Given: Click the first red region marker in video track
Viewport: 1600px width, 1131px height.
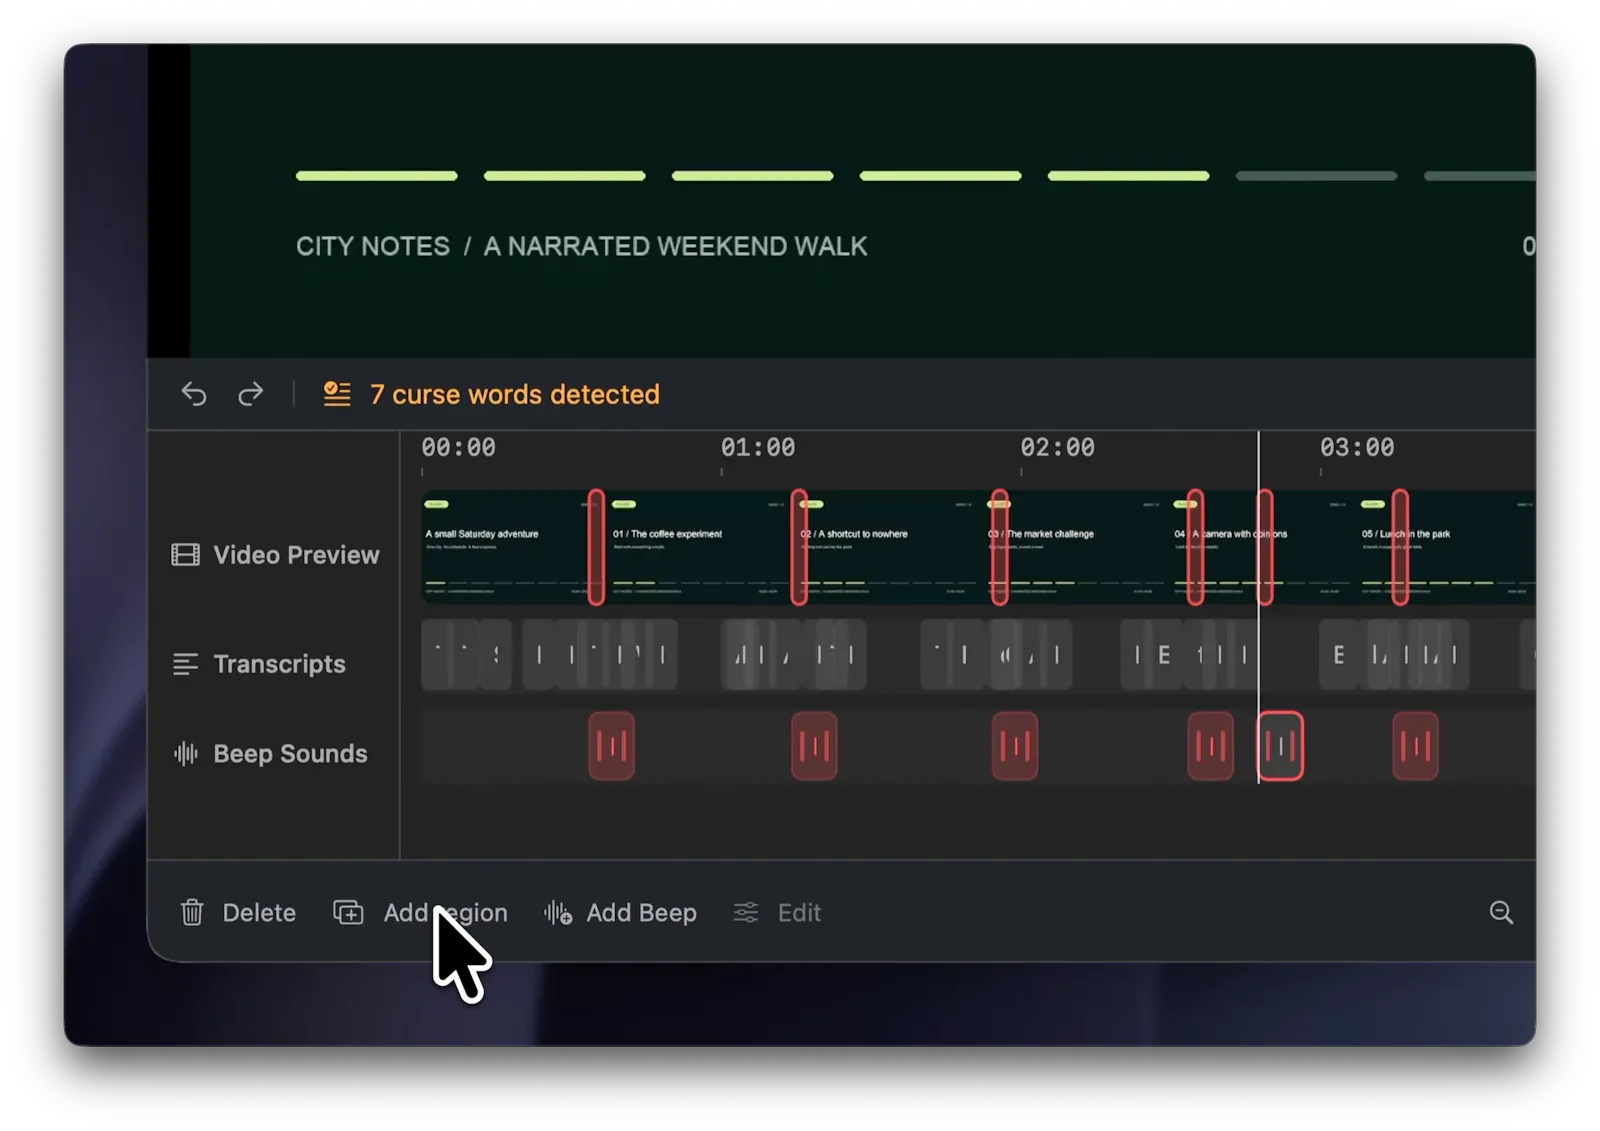Looking at the screenshot, I should (x=596, y=547).
